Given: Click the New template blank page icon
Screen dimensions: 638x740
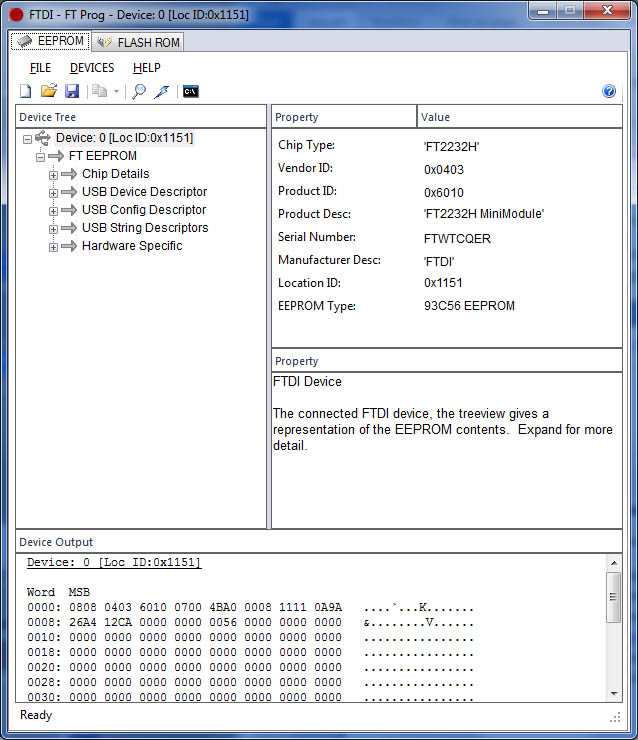Looking at the screenshot, I should (25, 91).
